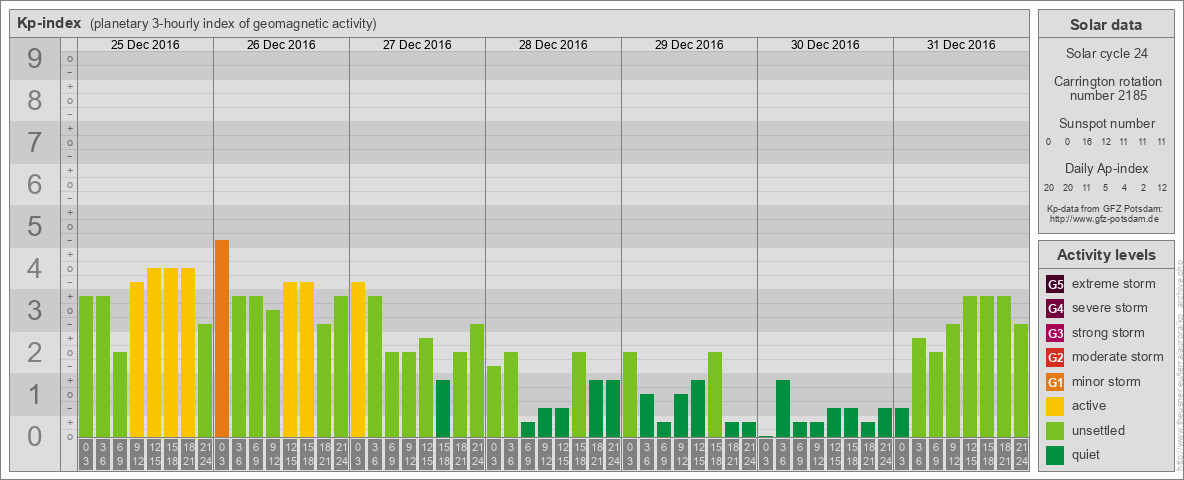
Task: Click the 'Solar data' panel heading
Action: (x=1106, y=25)
